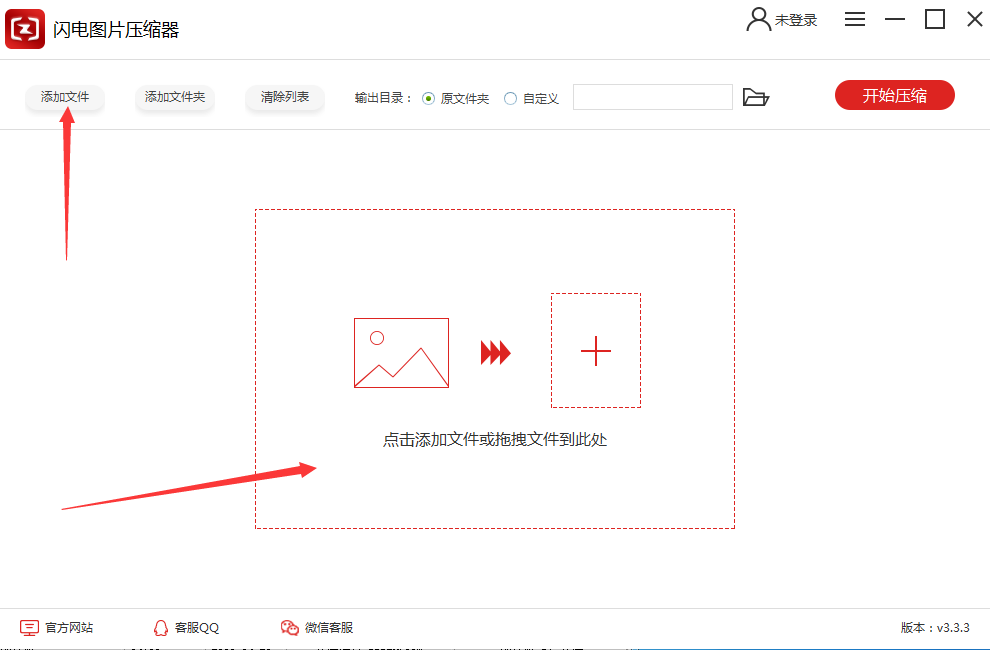The width and height of the screenshot is (990, 650).
Task: Click the 添加文件 button
Action: click(64, 97)
